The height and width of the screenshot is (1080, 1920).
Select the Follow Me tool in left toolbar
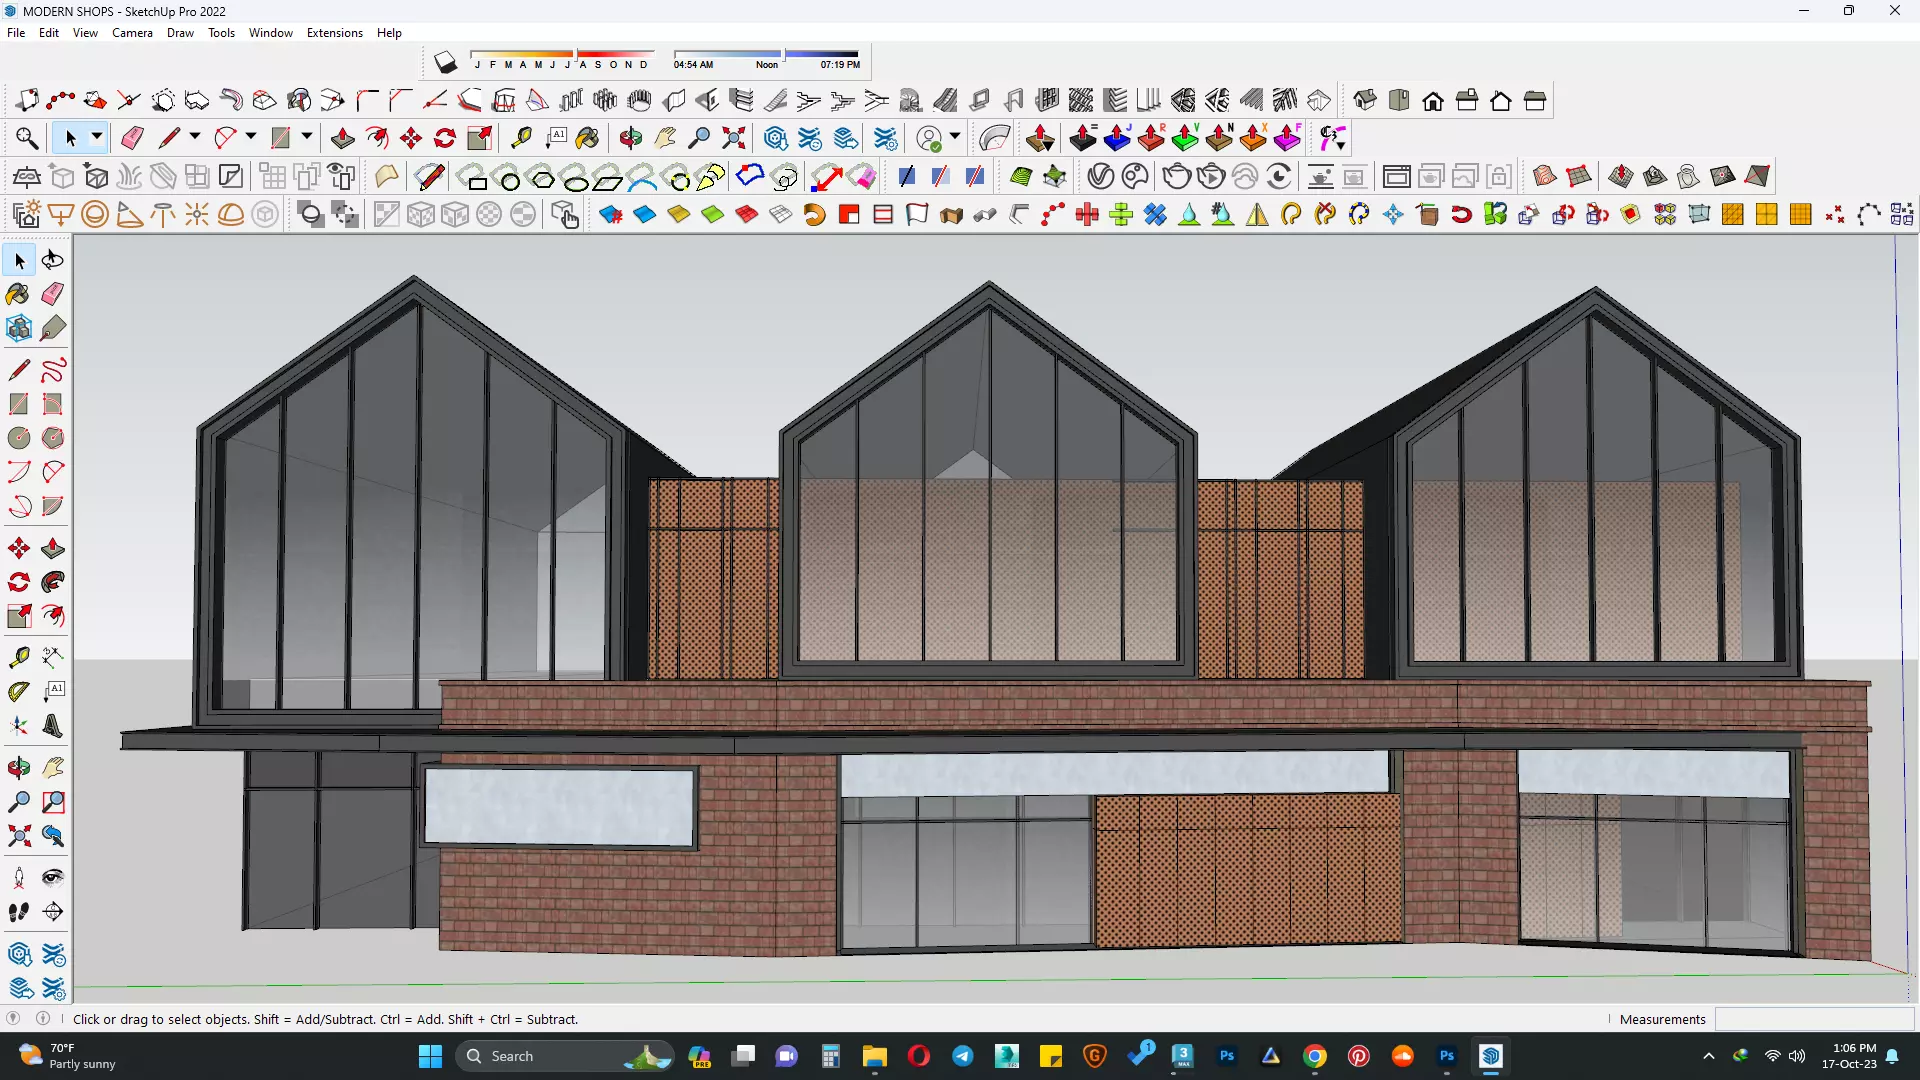tap(53, 582)
